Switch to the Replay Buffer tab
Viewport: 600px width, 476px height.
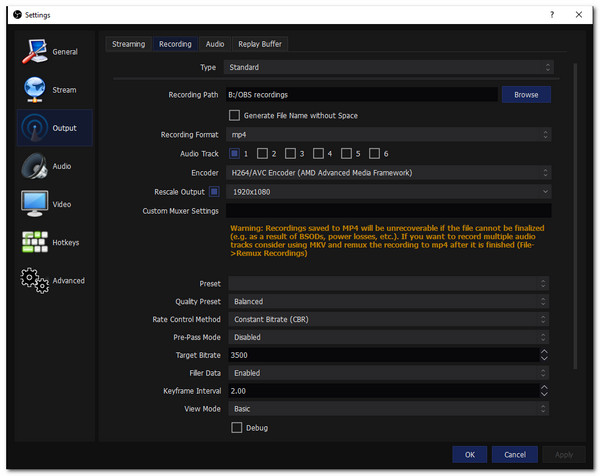coord(260,44)
